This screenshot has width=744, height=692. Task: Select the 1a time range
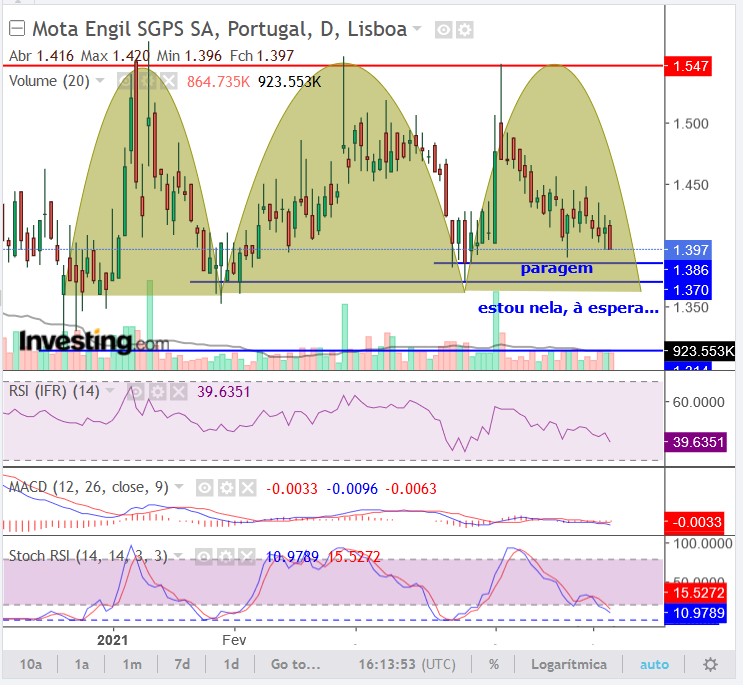pyautogui.click(x=82, y=664)
